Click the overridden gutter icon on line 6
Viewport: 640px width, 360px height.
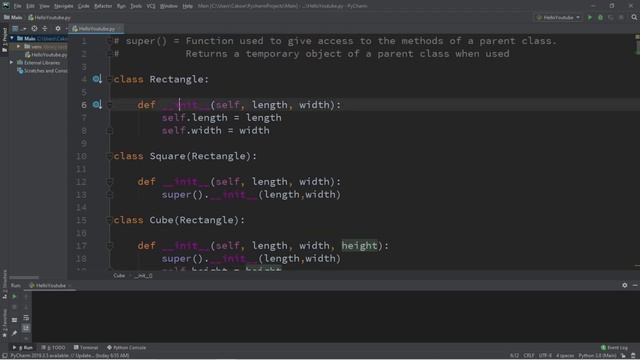[97, 105]
